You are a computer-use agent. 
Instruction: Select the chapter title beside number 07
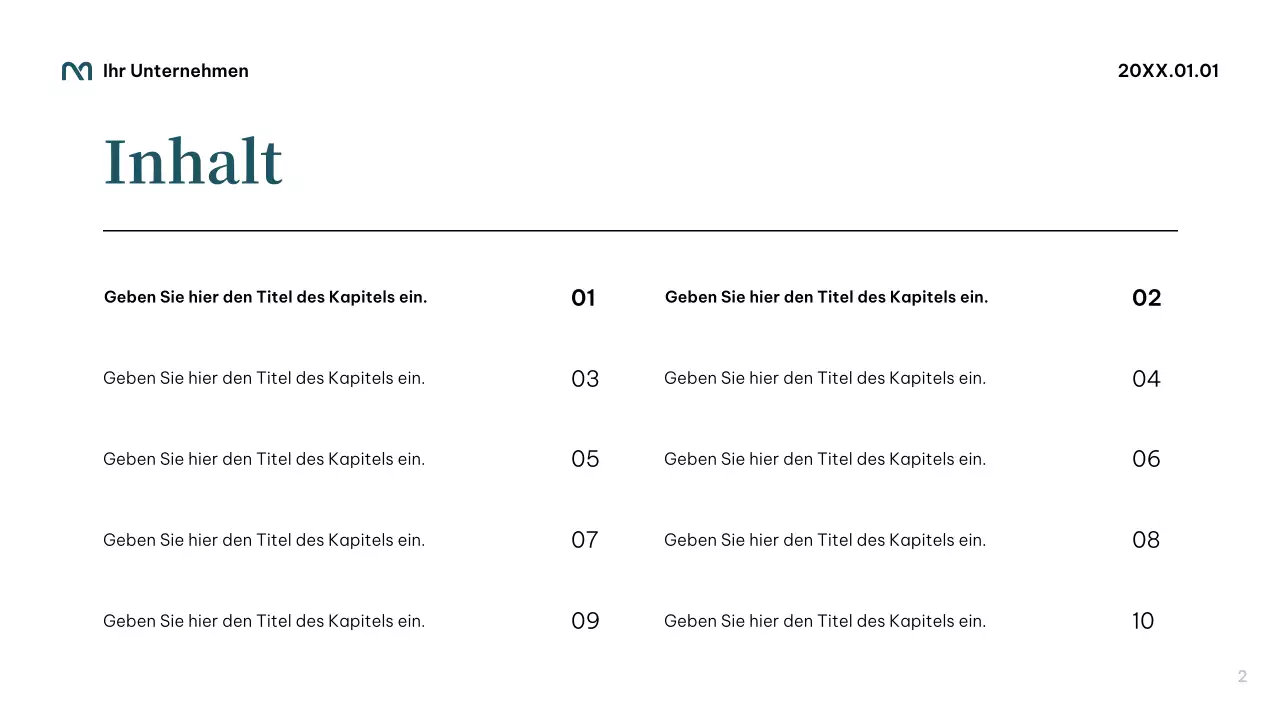click(x=264, y=540)
